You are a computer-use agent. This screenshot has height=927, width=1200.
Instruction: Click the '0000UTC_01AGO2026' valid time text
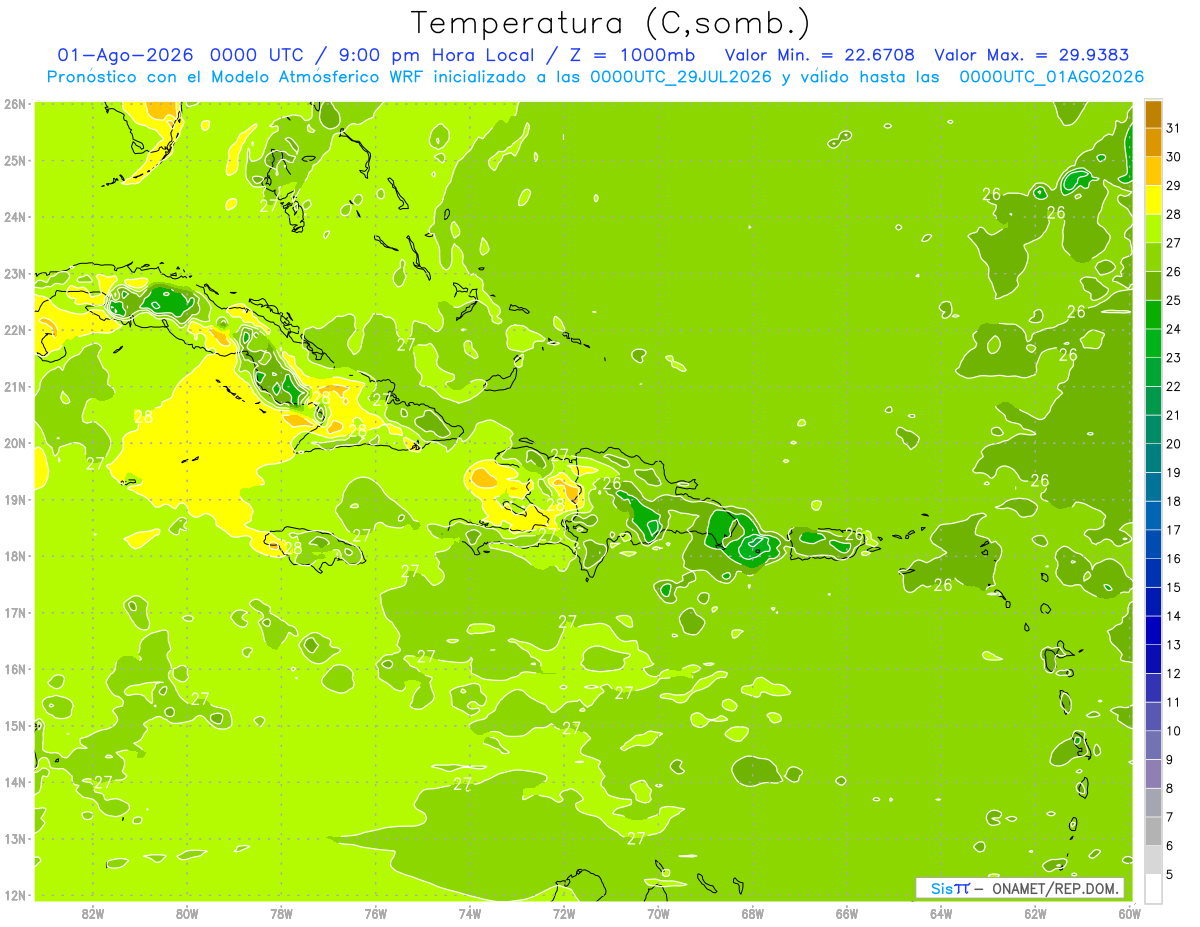(x=1051, y=77)
